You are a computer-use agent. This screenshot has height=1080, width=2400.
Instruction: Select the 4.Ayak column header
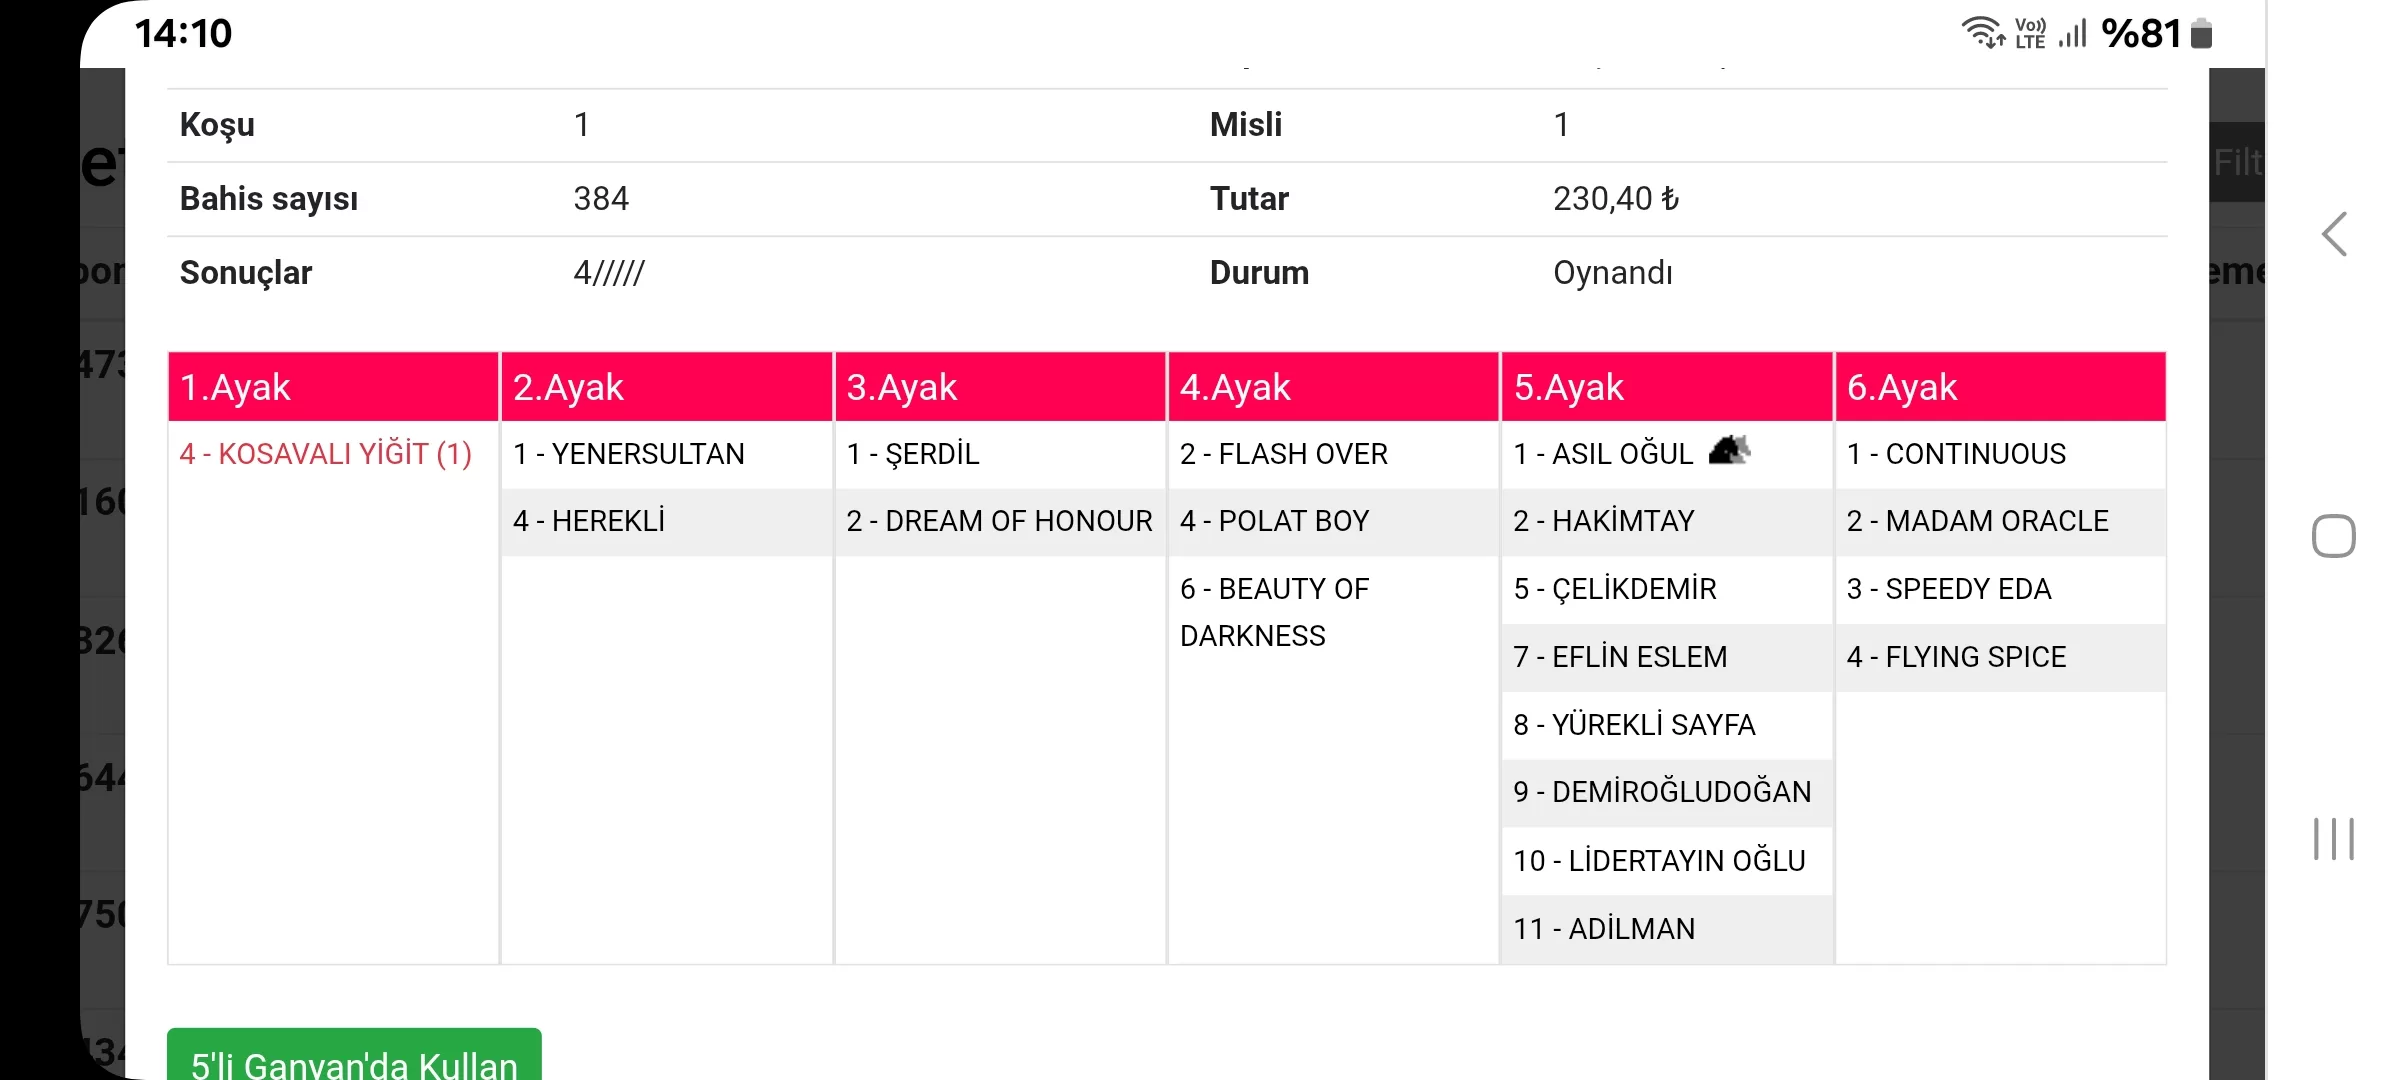pos(1333,387)
